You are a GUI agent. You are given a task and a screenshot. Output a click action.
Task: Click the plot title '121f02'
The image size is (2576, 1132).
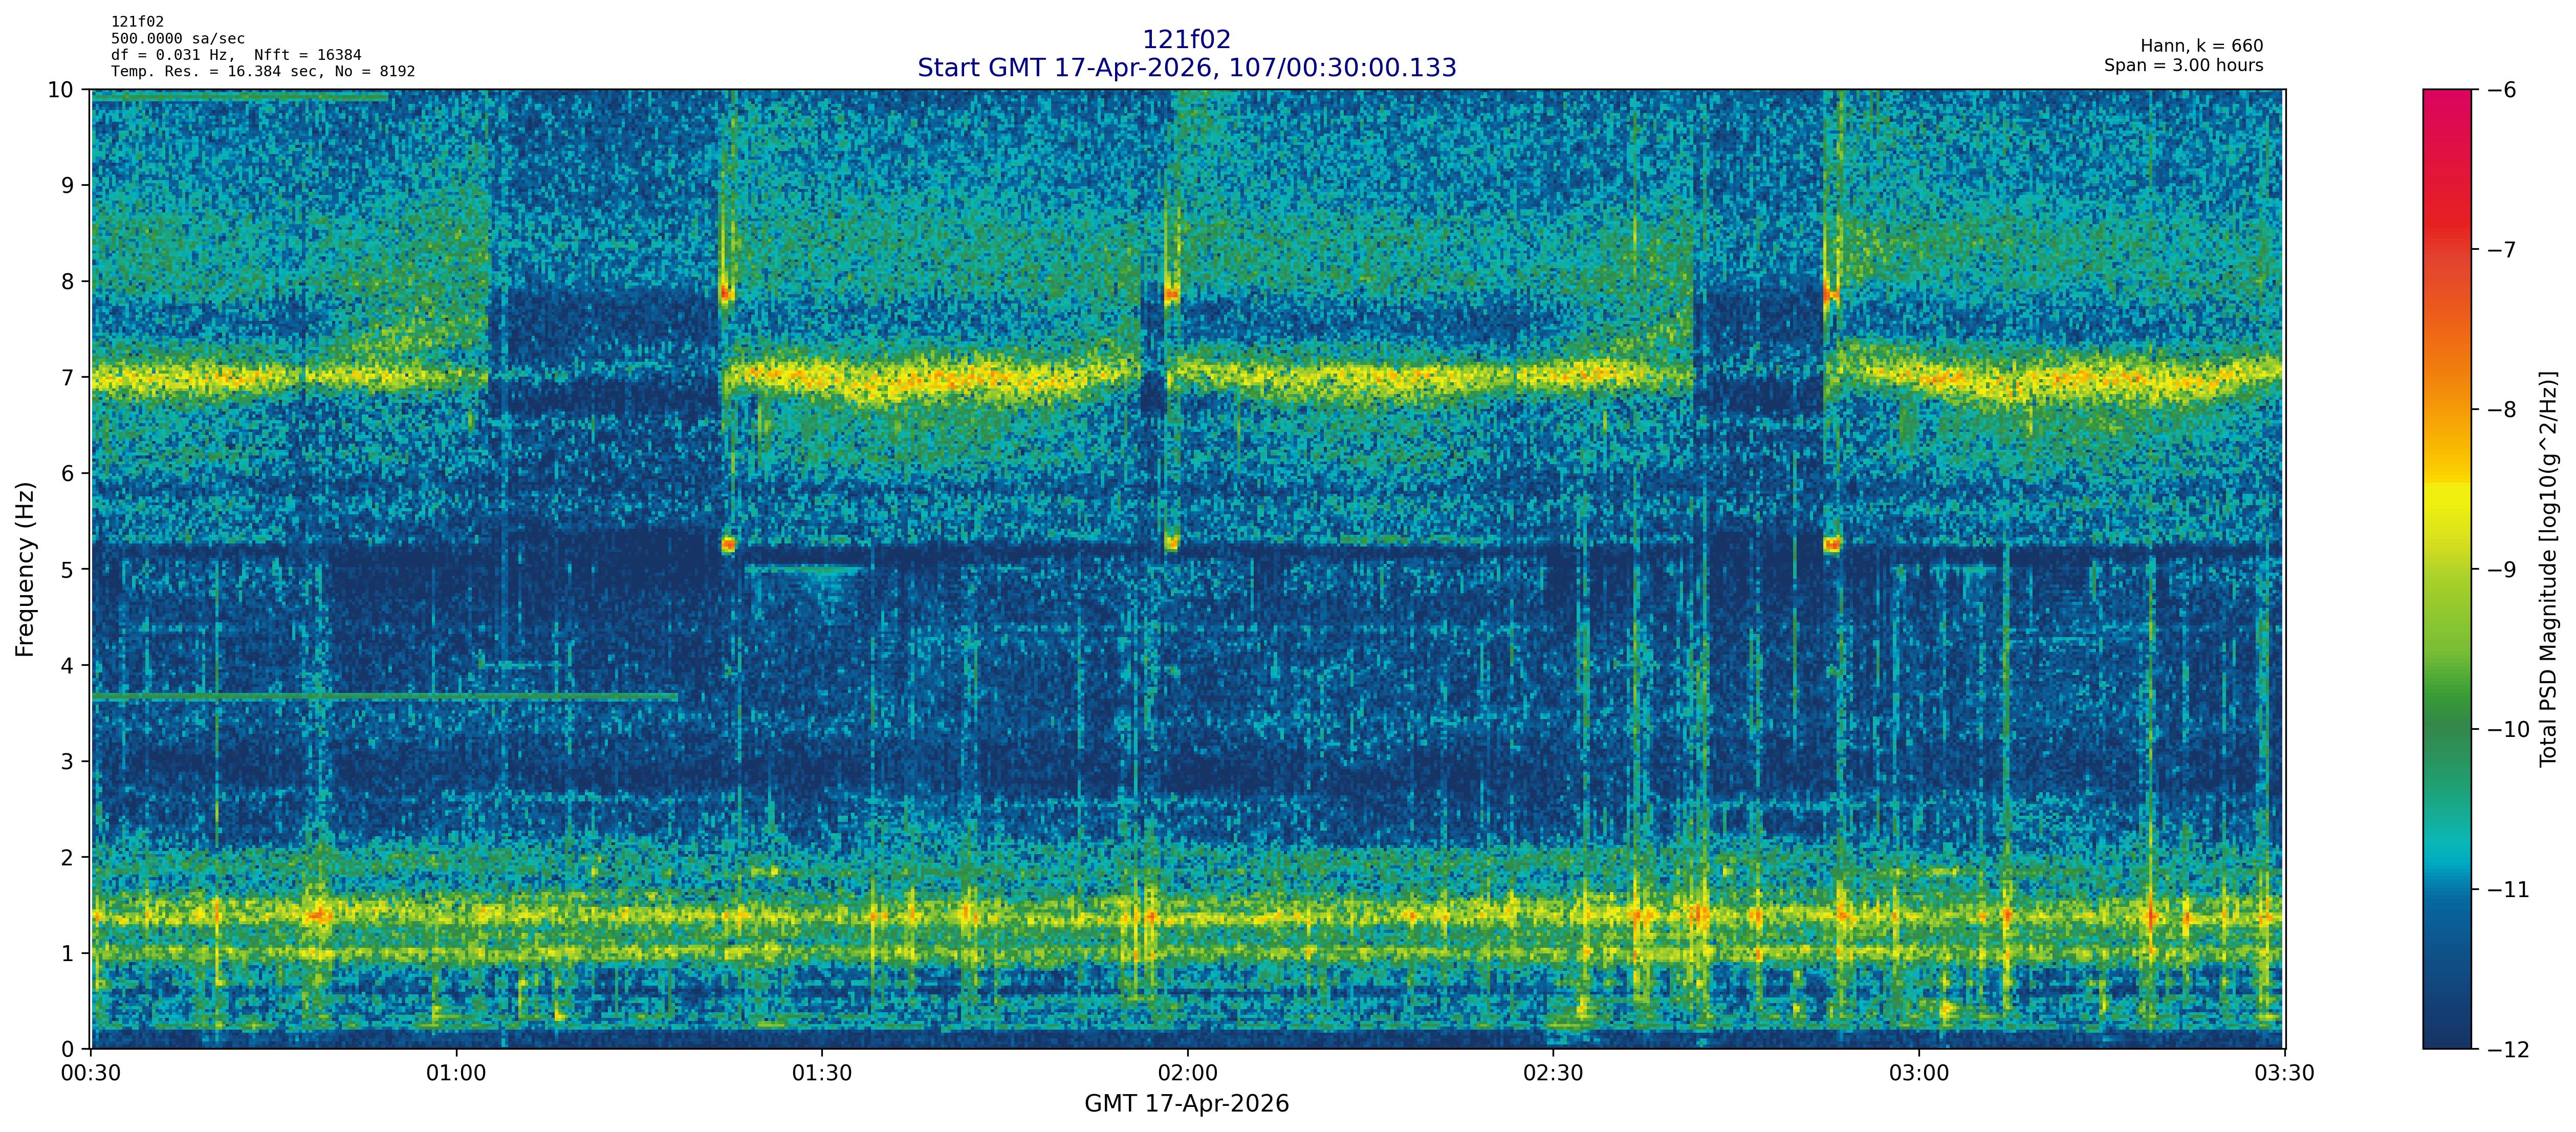pyautogui.click(x=1186, y=40)
